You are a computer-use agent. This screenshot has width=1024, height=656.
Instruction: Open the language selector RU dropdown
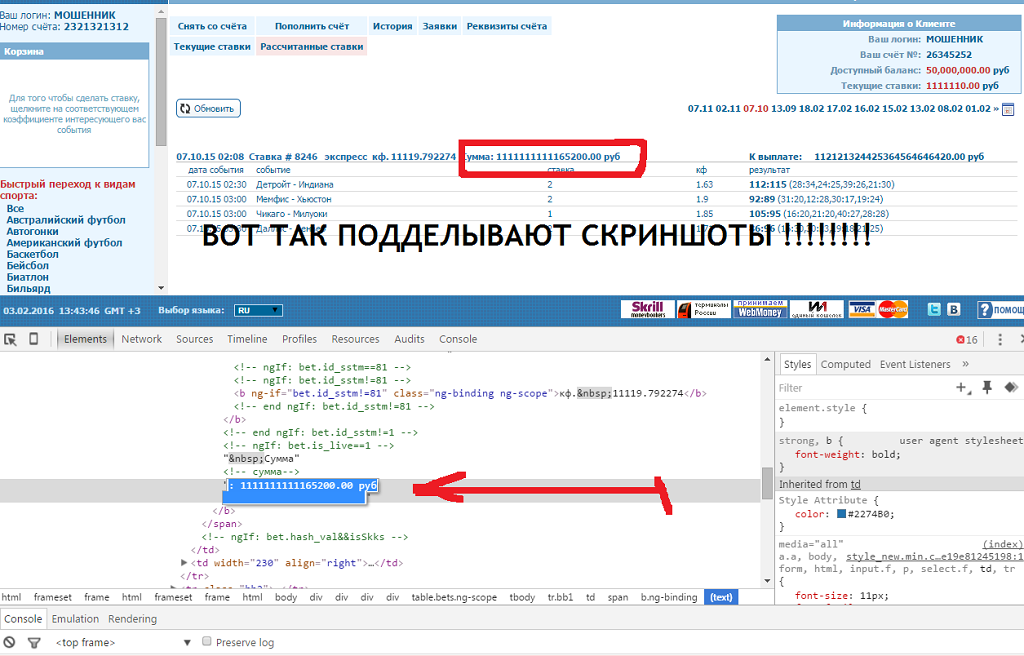259,310
